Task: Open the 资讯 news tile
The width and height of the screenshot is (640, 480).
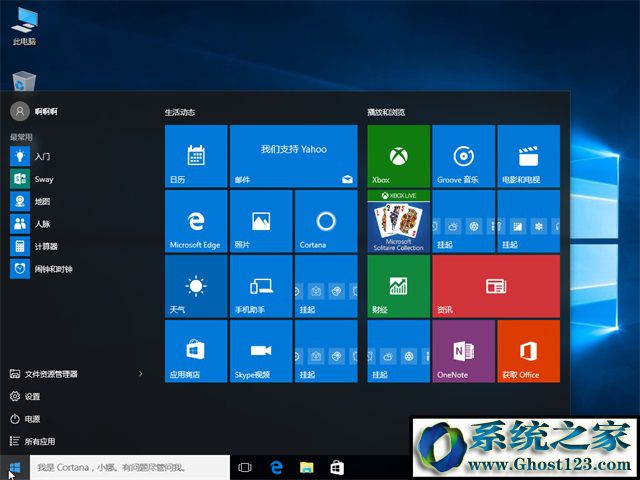Action: point(496,286)
